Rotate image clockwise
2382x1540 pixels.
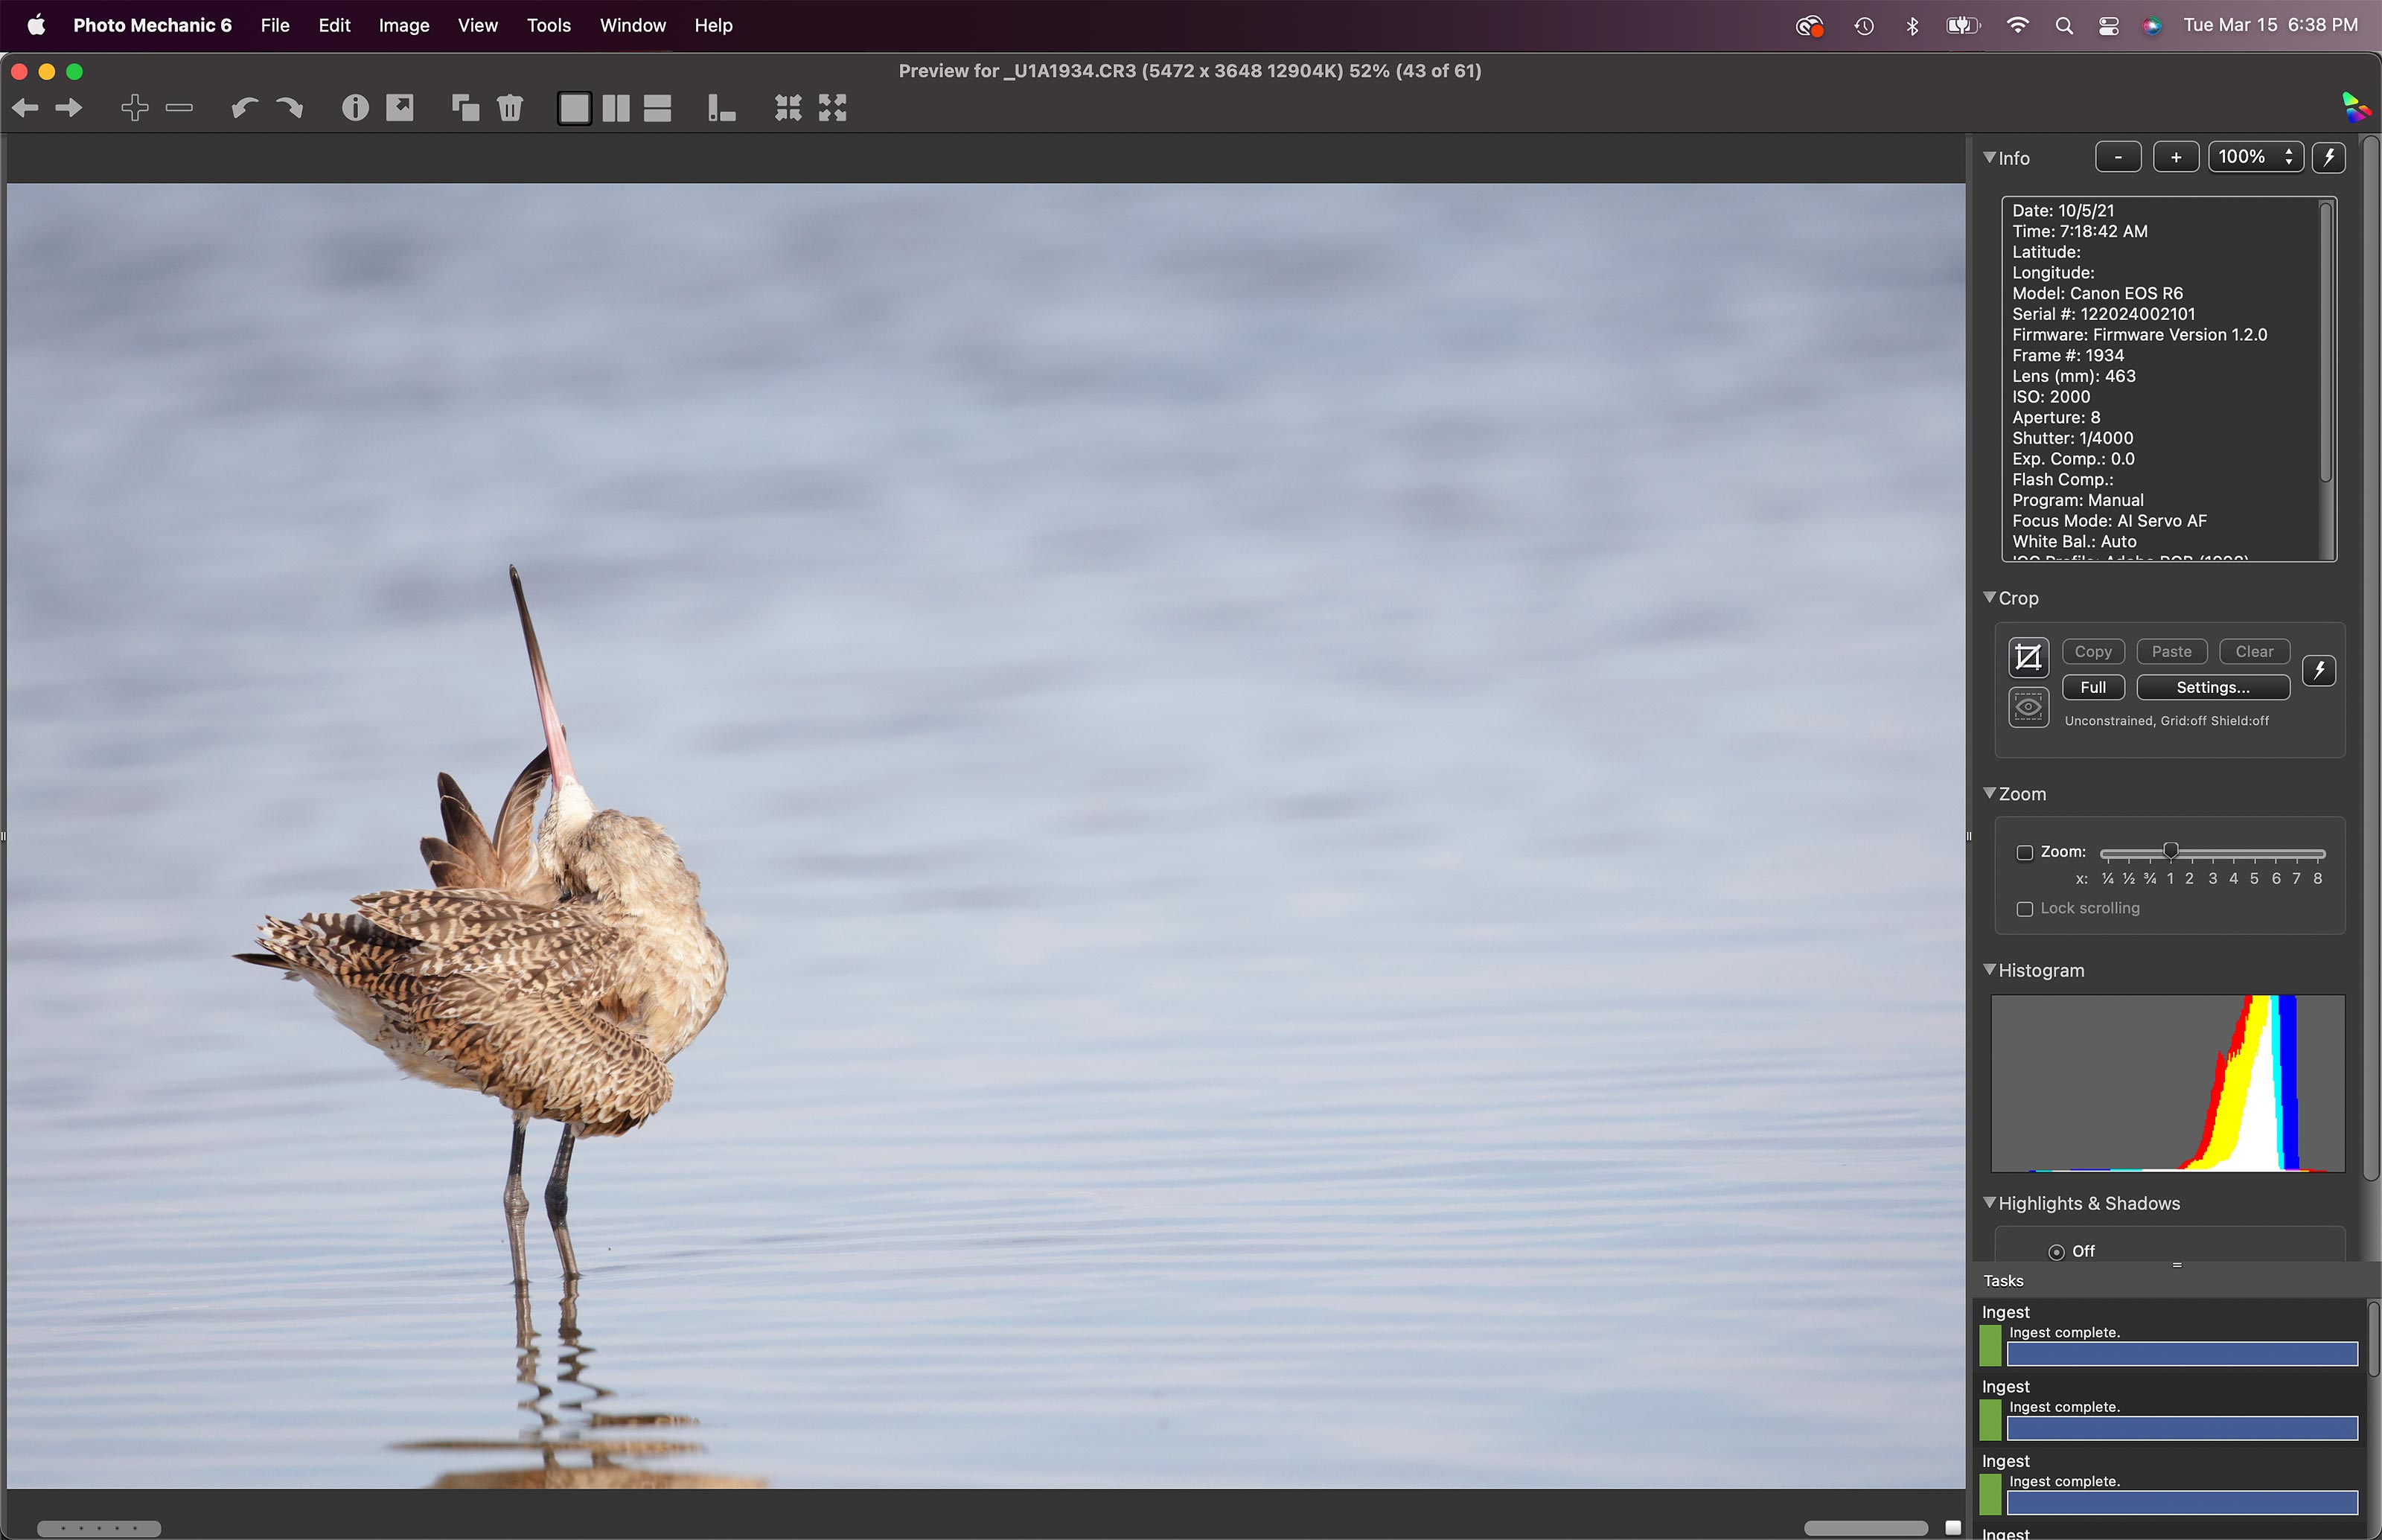[x=290, y=108]
